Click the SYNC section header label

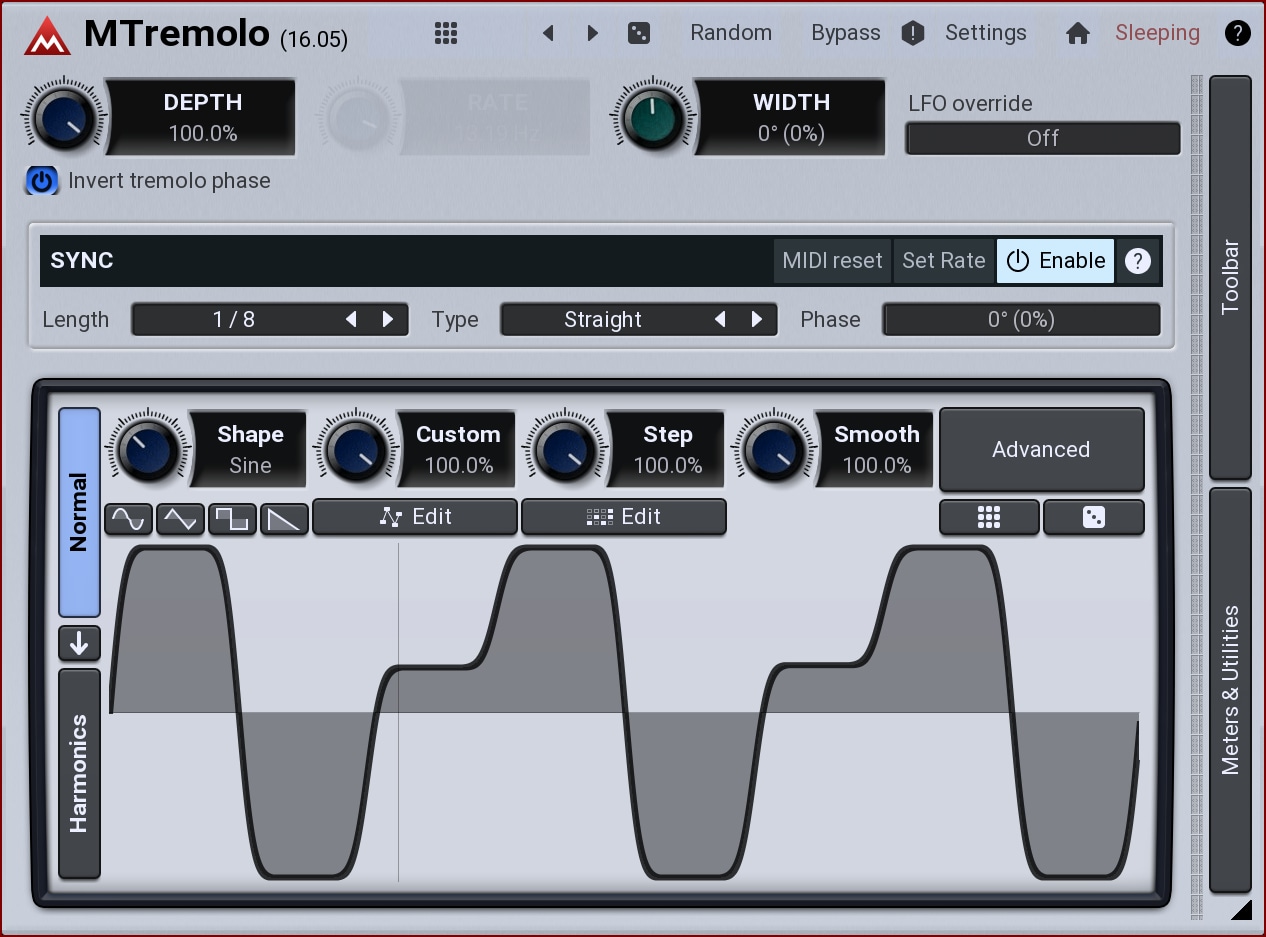tap(82, 261)
